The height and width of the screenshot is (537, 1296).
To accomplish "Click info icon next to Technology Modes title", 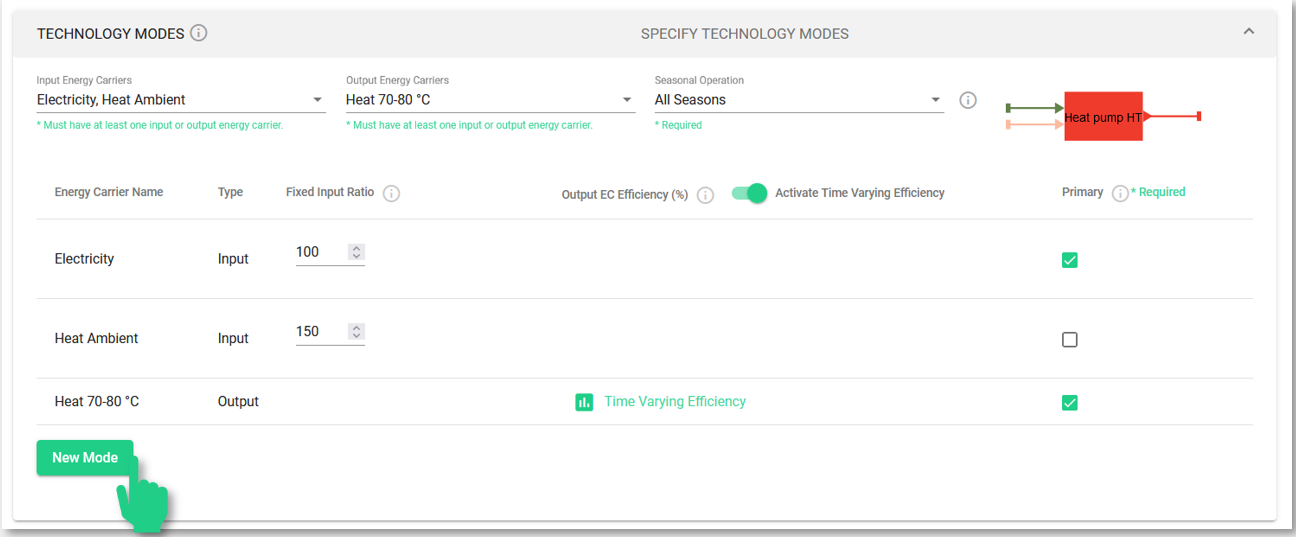I will pyautogui.click(x=199, y=33).
